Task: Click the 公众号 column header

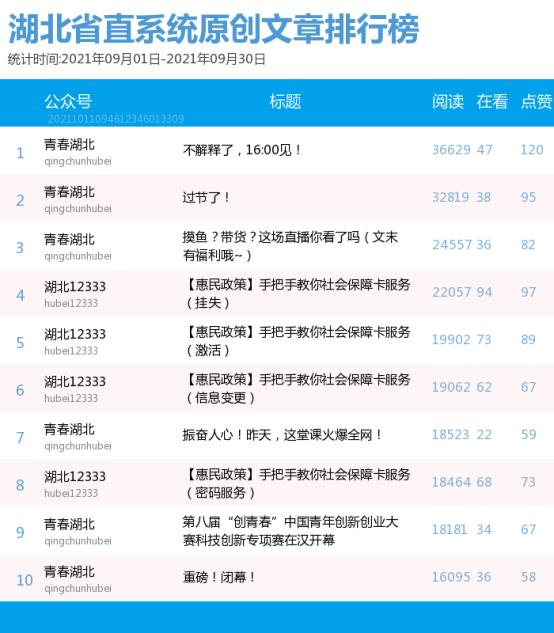Action: (68, 101)
